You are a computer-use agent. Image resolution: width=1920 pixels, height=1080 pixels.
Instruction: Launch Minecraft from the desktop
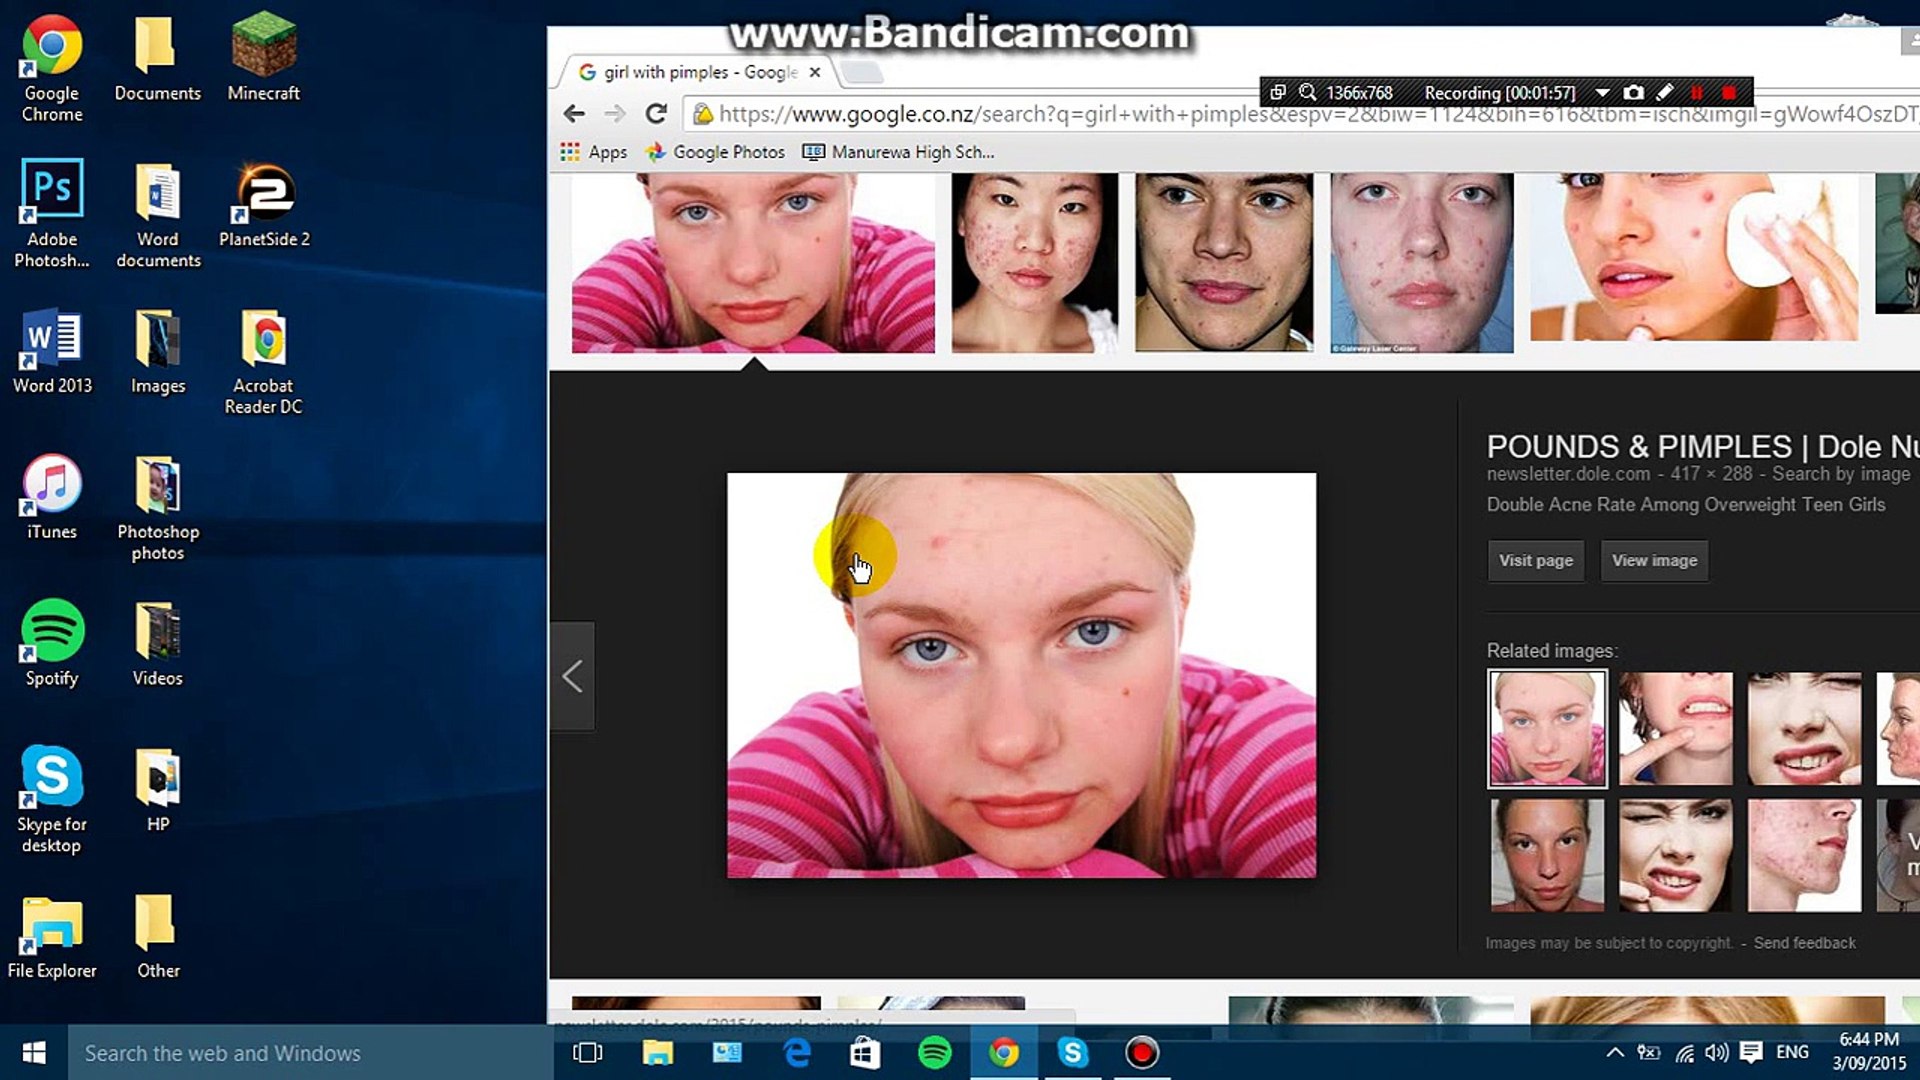[263, 58]
